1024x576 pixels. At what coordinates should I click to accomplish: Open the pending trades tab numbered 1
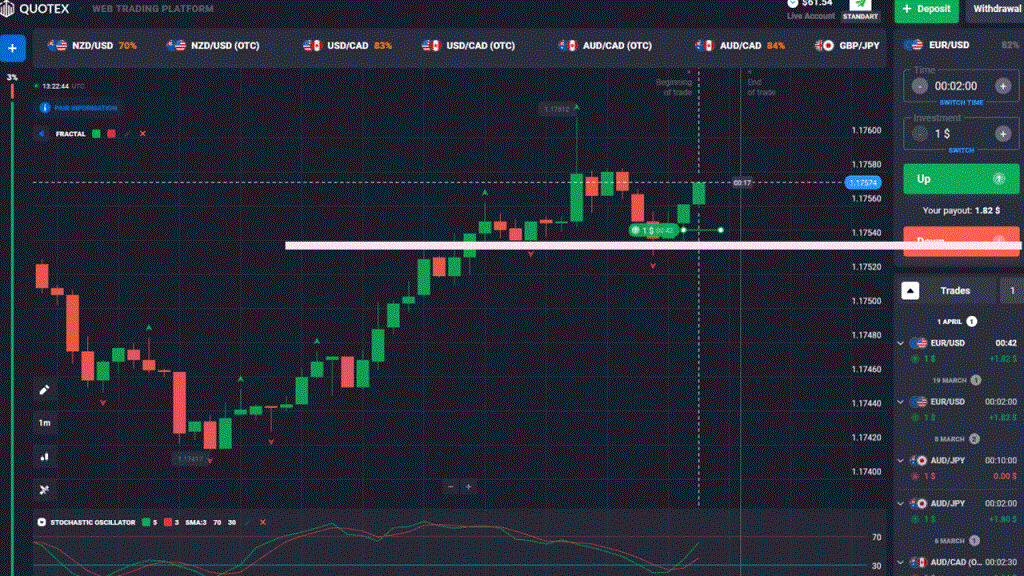pyautogui.click(x=1012, y=291)
